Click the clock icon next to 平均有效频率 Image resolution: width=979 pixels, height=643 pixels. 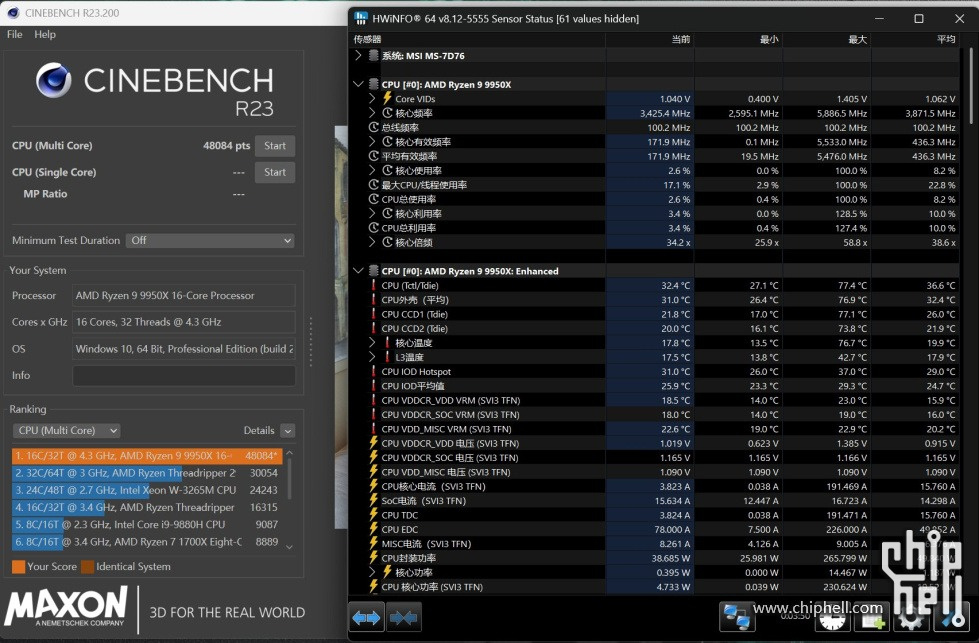(373, 156)
